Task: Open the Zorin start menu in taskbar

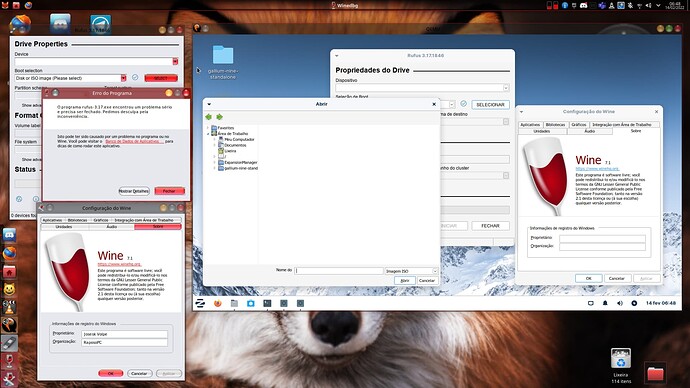Action: pos(200,303)
